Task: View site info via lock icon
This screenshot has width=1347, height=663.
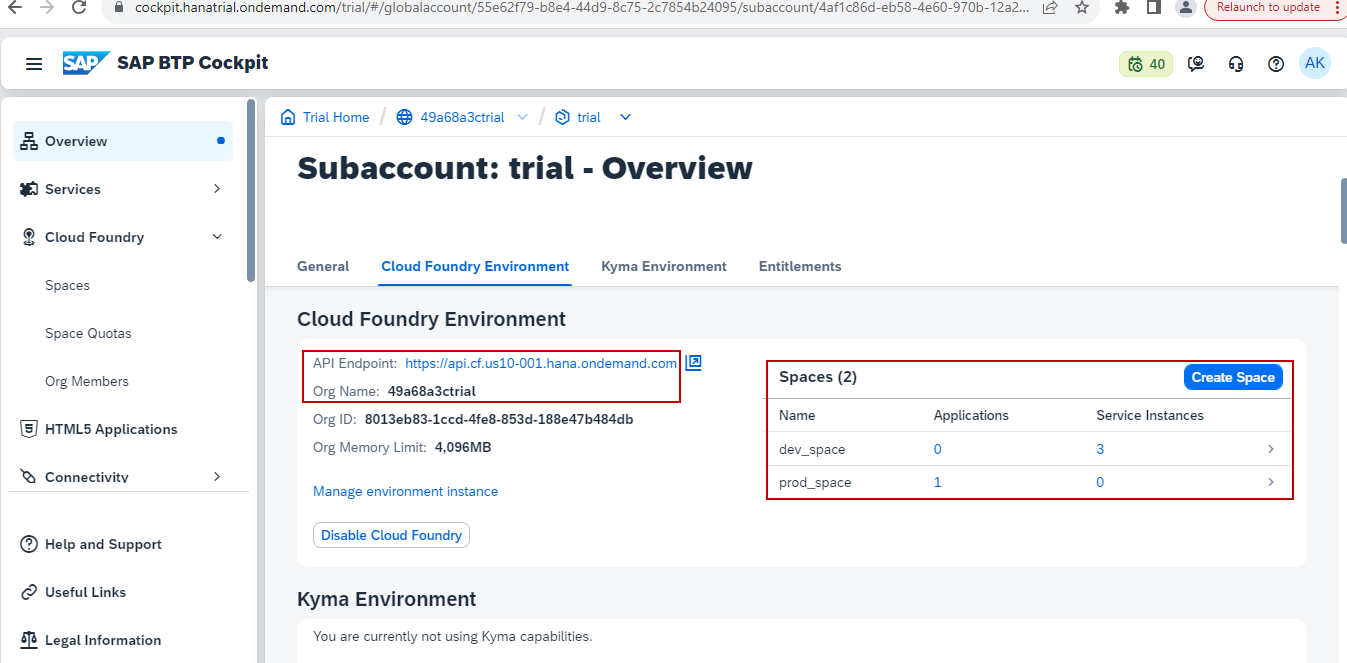Action: tap(118, 7)
